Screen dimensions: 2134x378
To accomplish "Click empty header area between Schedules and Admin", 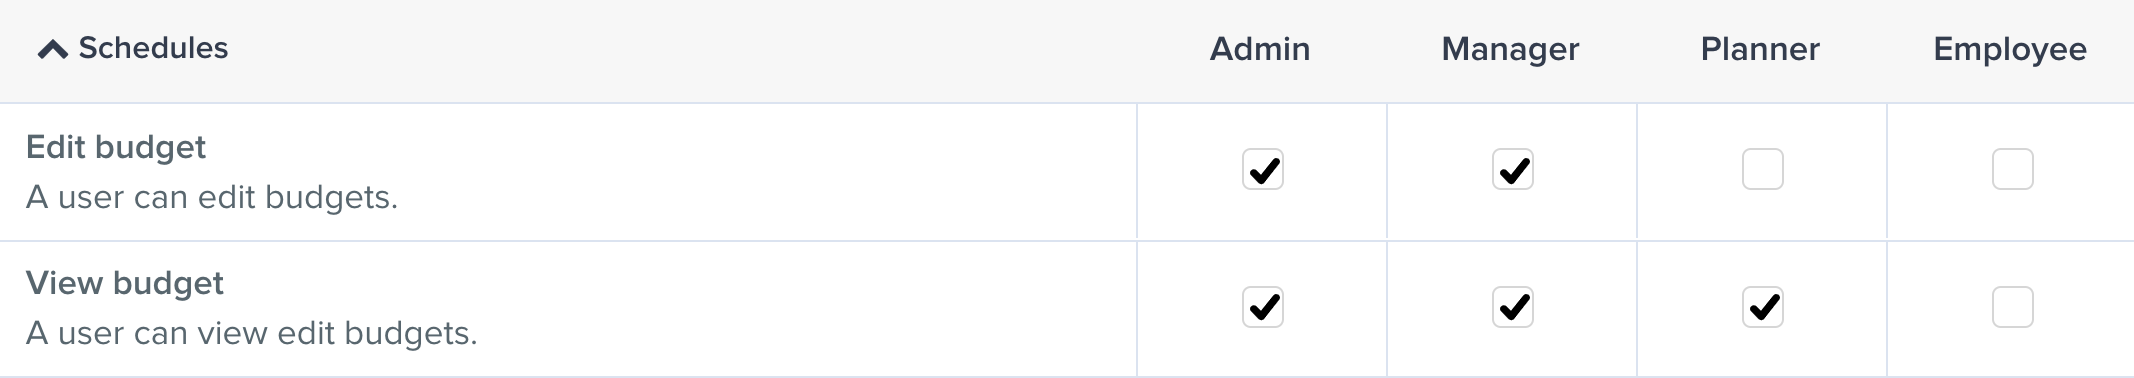I will point(700,49).
